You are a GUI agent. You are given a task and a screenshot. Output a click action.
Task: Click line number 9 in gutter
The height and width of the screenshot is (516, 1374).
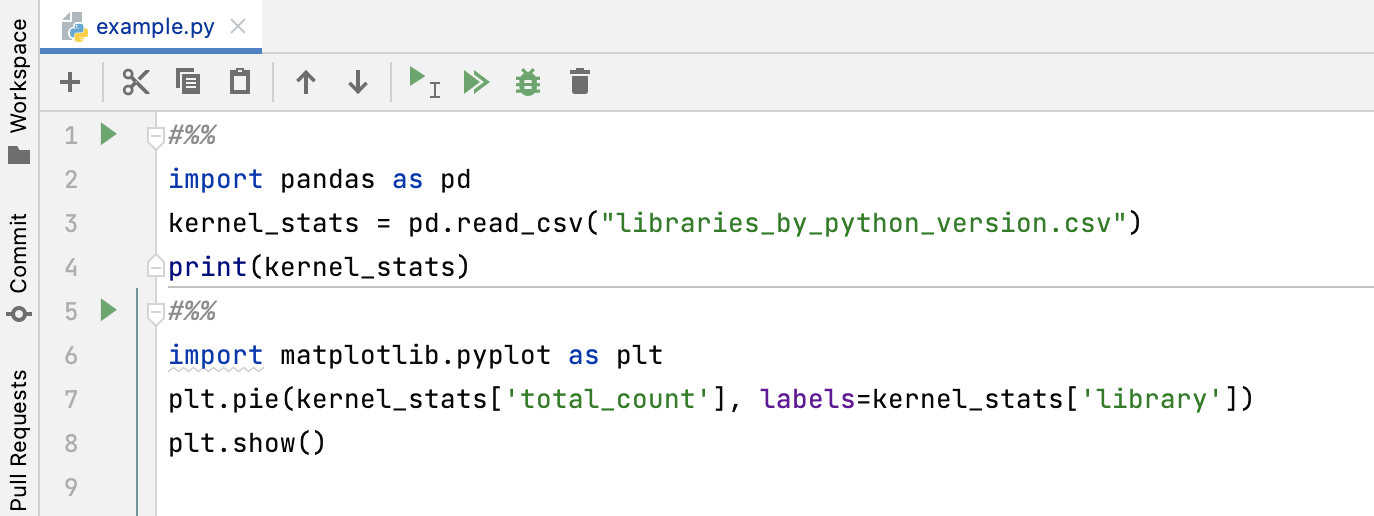[x=70, y=488]
